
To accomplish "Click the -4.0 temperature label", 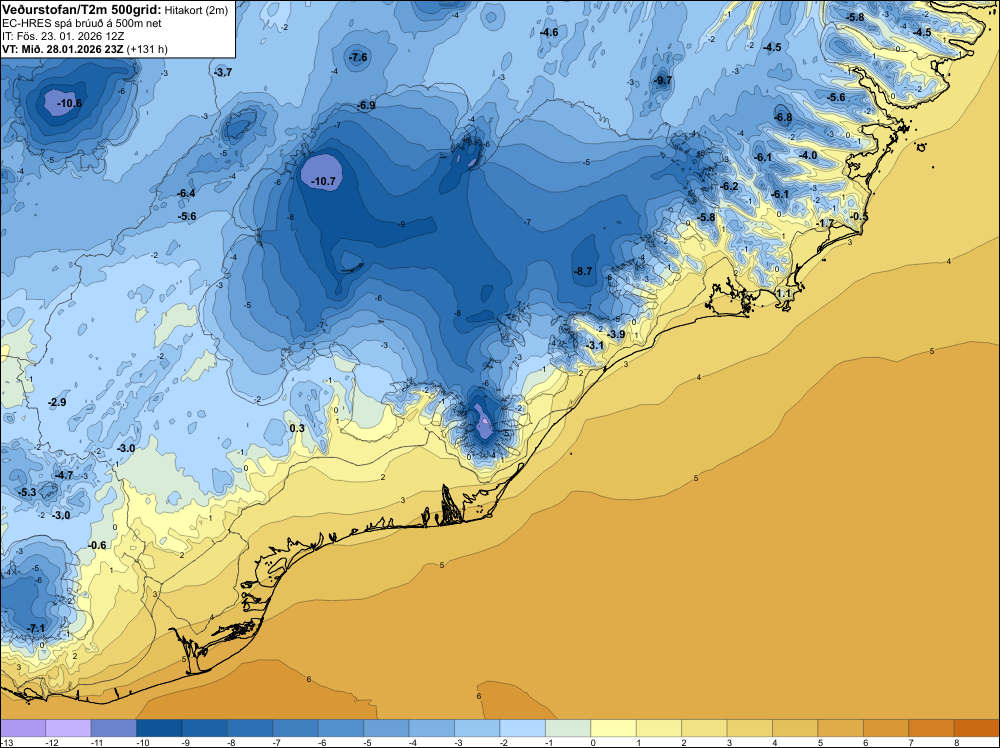I will 808,155.
